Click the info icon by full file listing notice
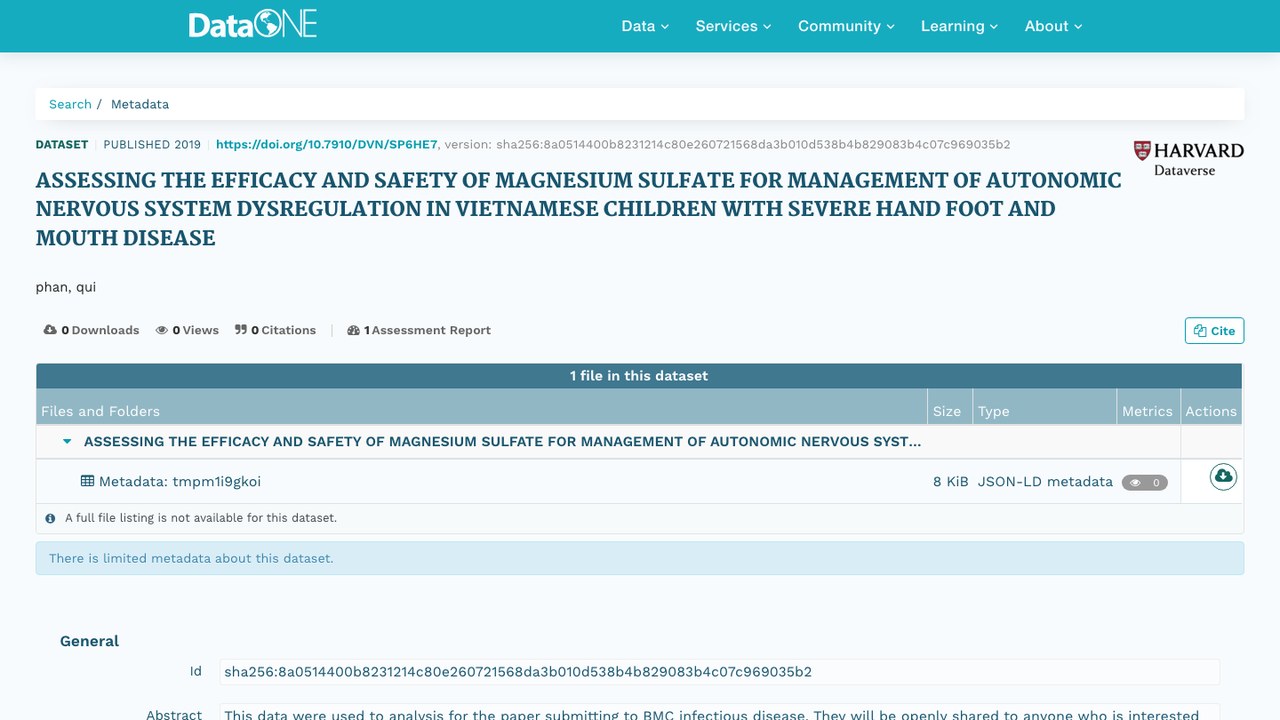The height and width of the screenshot is (720, 1280). coord(50,518)
